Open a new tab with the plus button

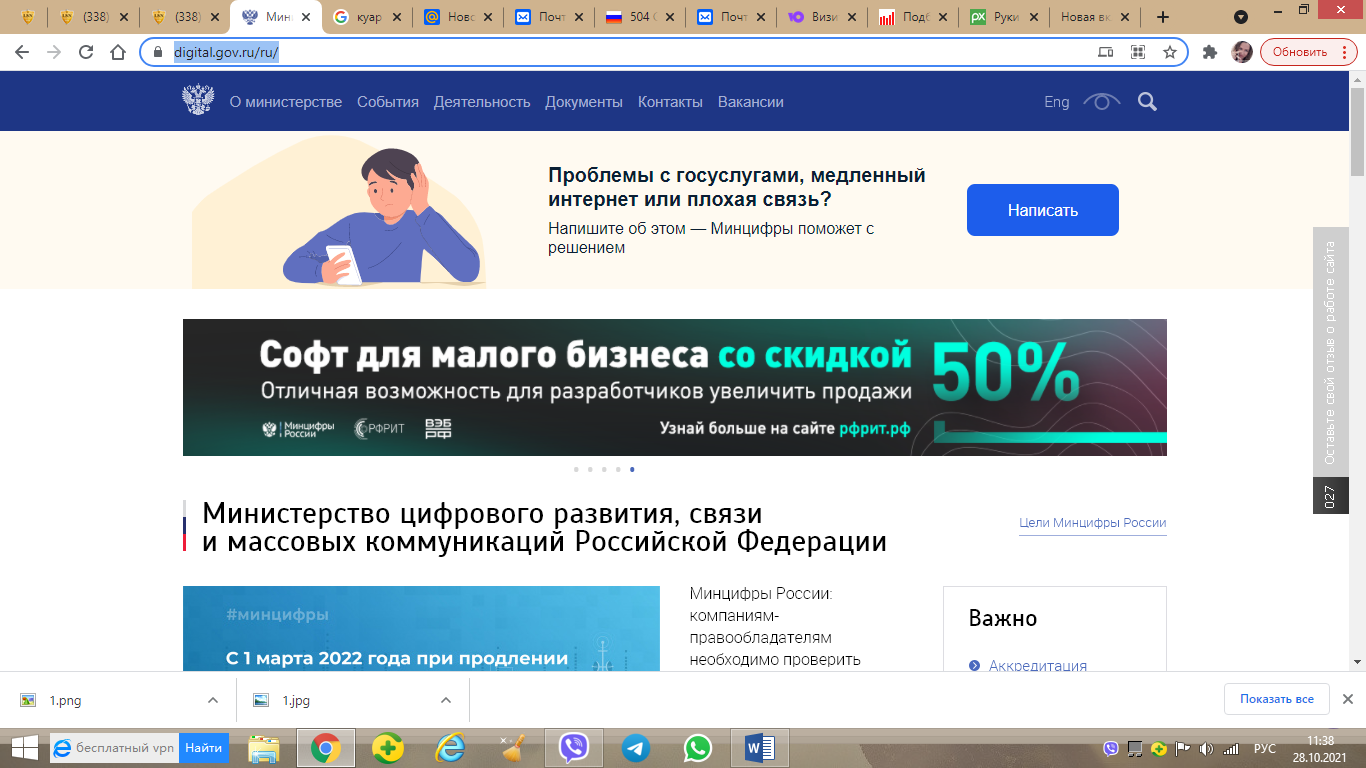[1162, 17]
